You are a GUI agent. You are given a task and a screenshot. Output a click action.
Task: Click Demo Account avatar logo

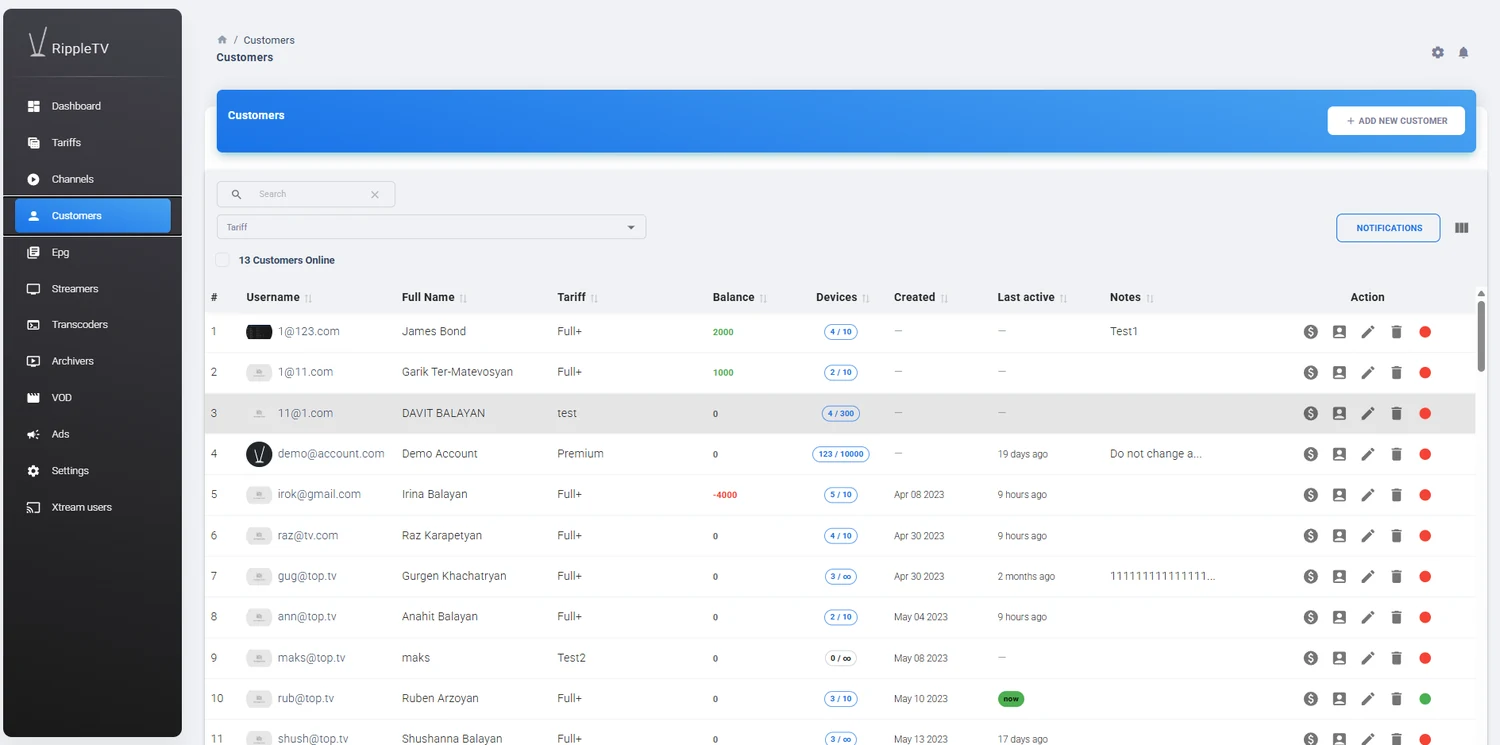[259, 454]
